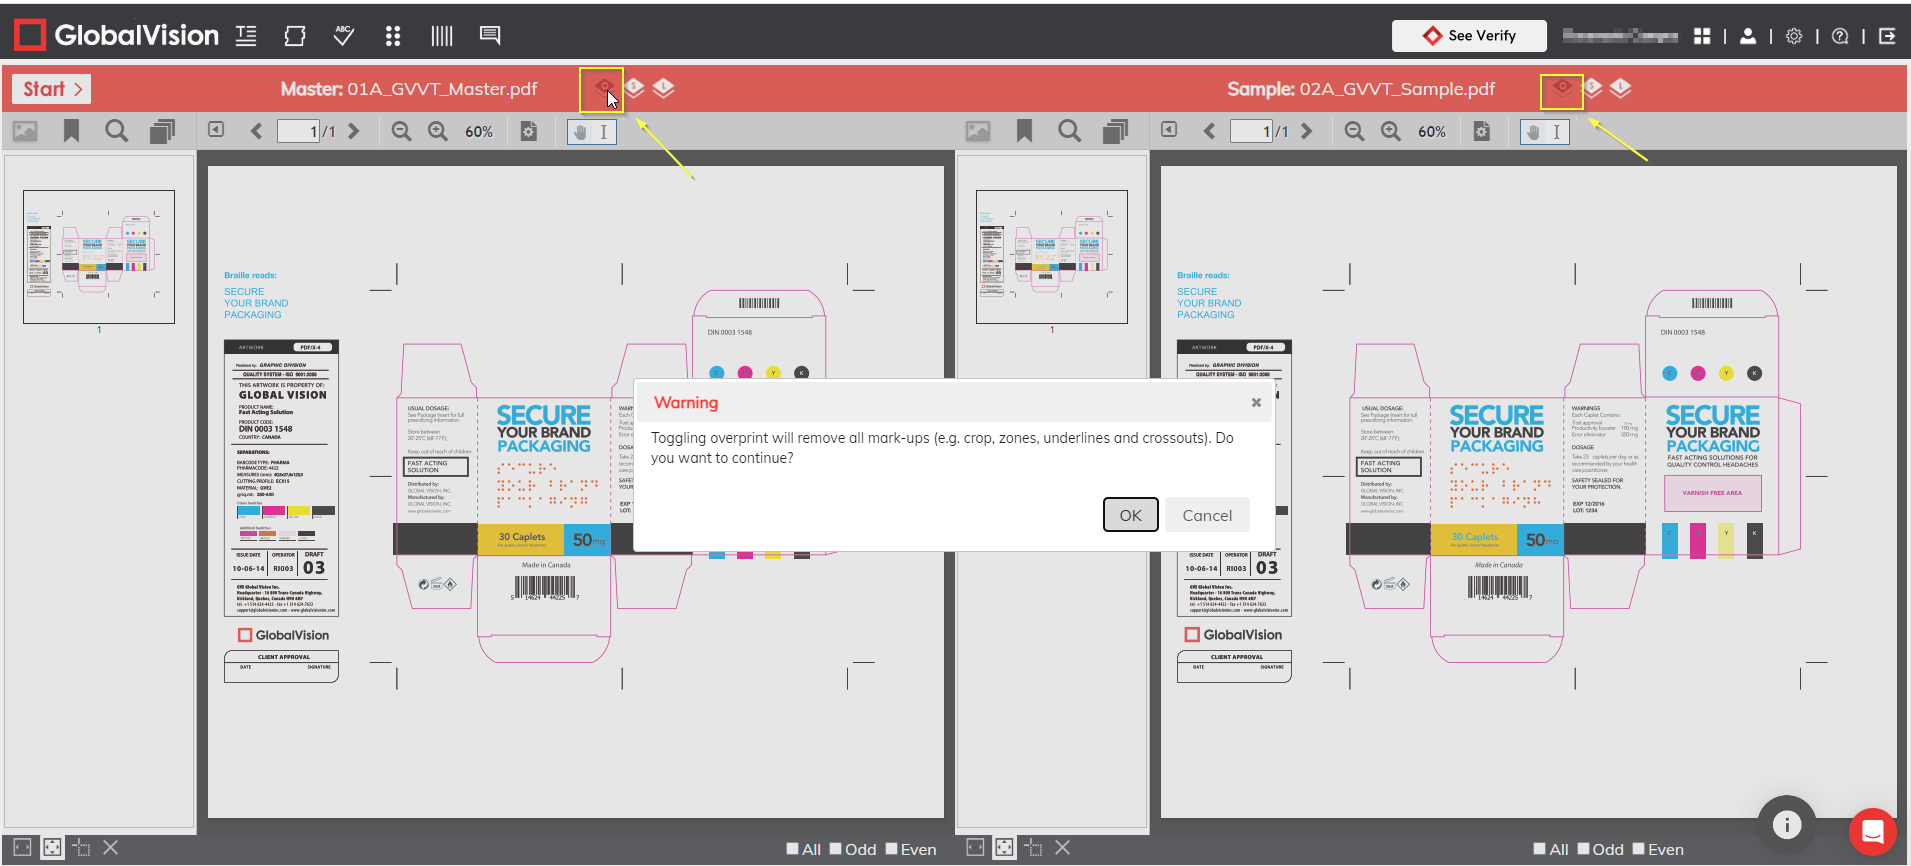
Task: Cancel the overprint warning dialog
Action: pos(1206,515)
